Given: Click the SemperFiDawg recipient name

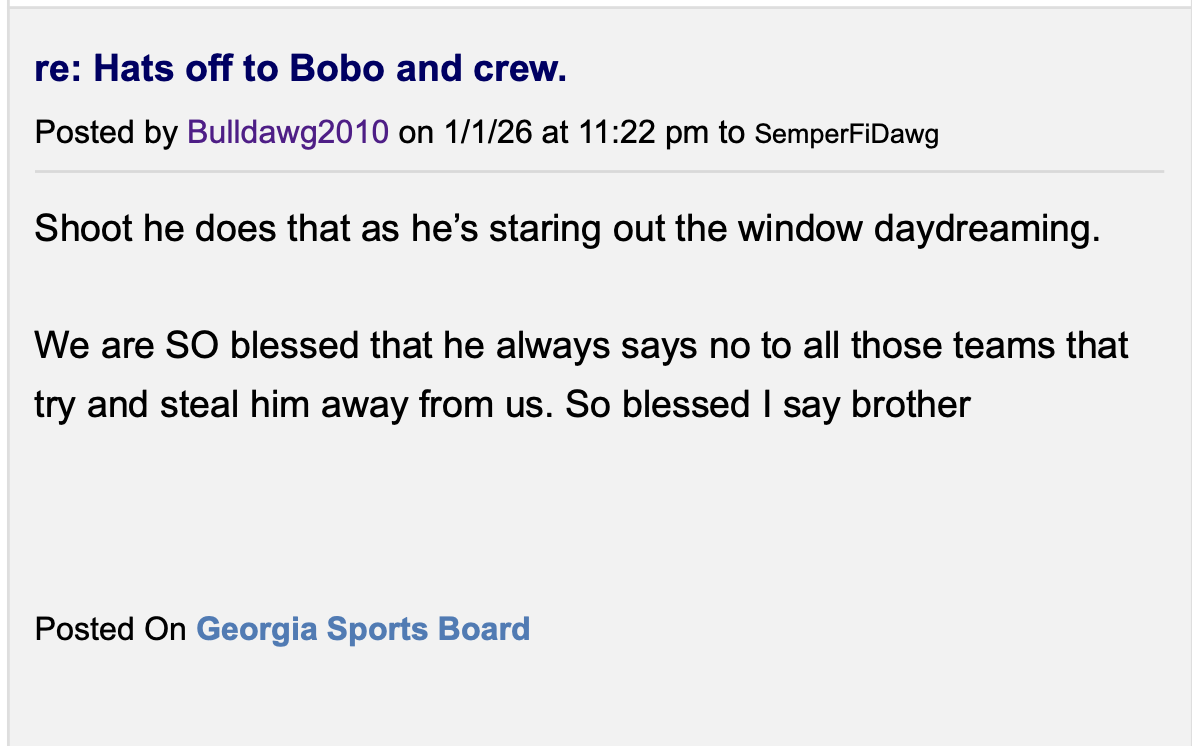Looking at the screenshot, I should point(846,134).
